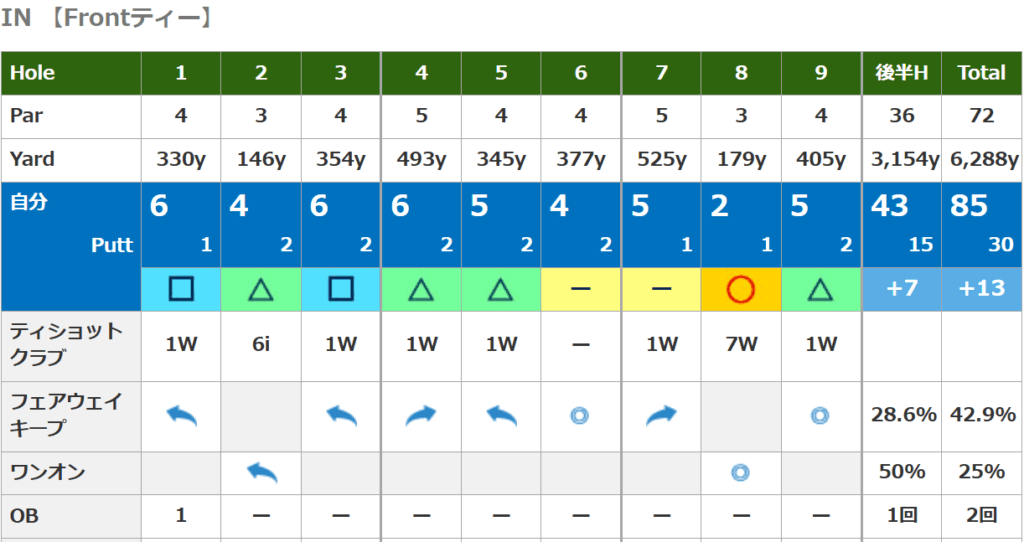Click the fairway-hit circle icon for hole 9
The image size is (1024, 542).
point(821,415)
